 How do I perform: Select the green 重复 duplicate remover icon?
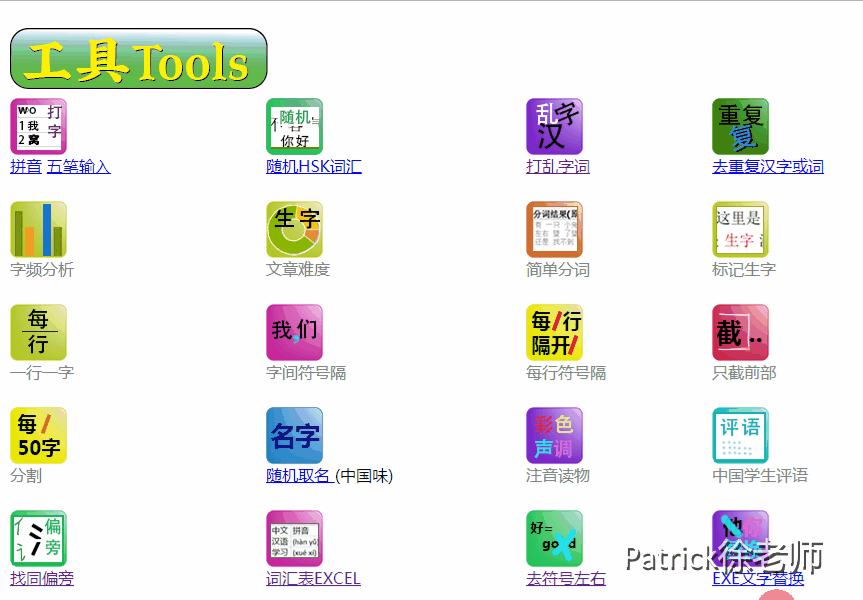tap(740, 127)
